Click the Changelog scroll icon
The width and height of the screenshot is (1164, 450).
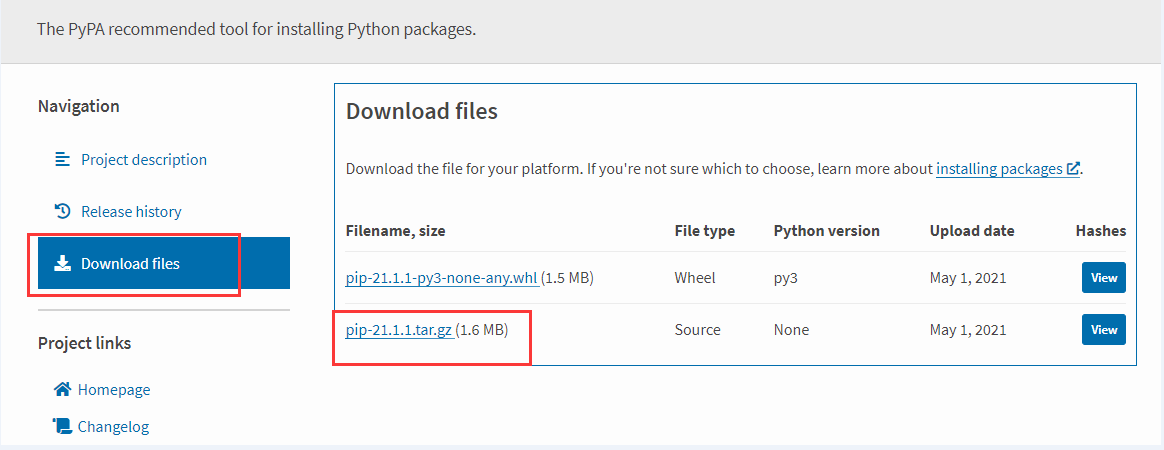(x=62, y=426)
